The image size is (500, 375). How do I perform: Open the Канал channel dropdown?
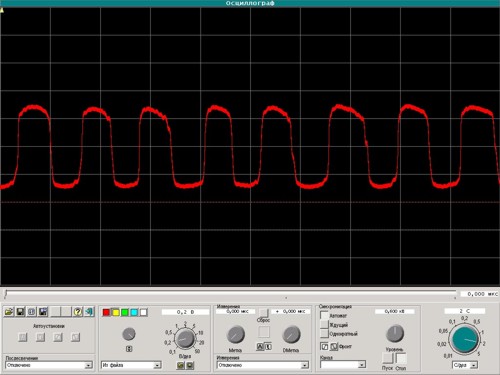pyautogui.click(x=343, y=365)
